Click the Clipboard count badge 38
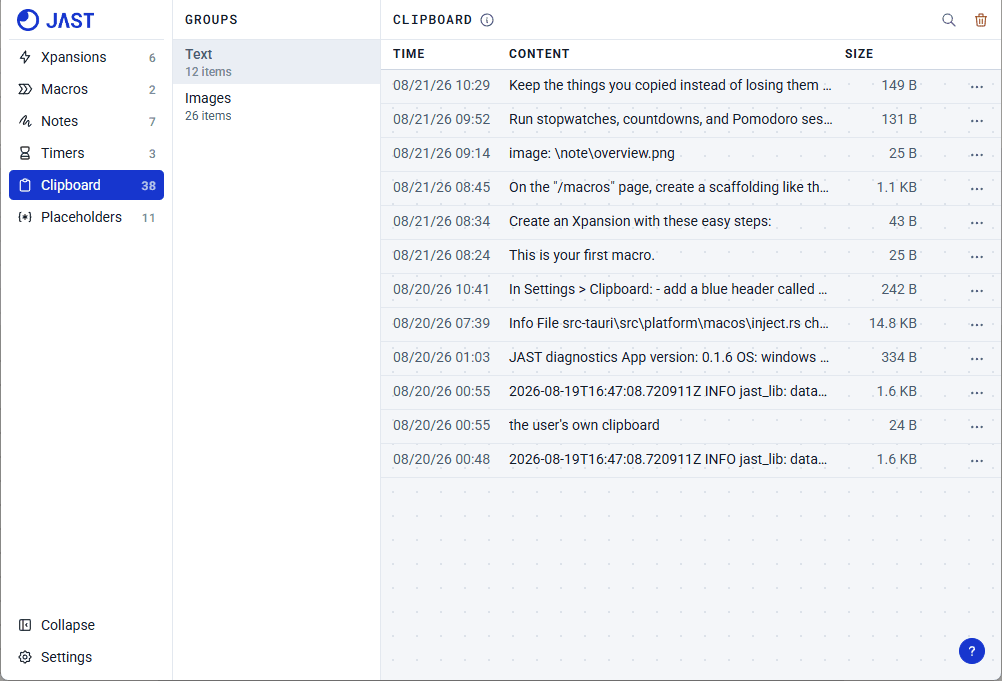The height and width of the screenshot is (681, 1002). [x=148, y=186]
